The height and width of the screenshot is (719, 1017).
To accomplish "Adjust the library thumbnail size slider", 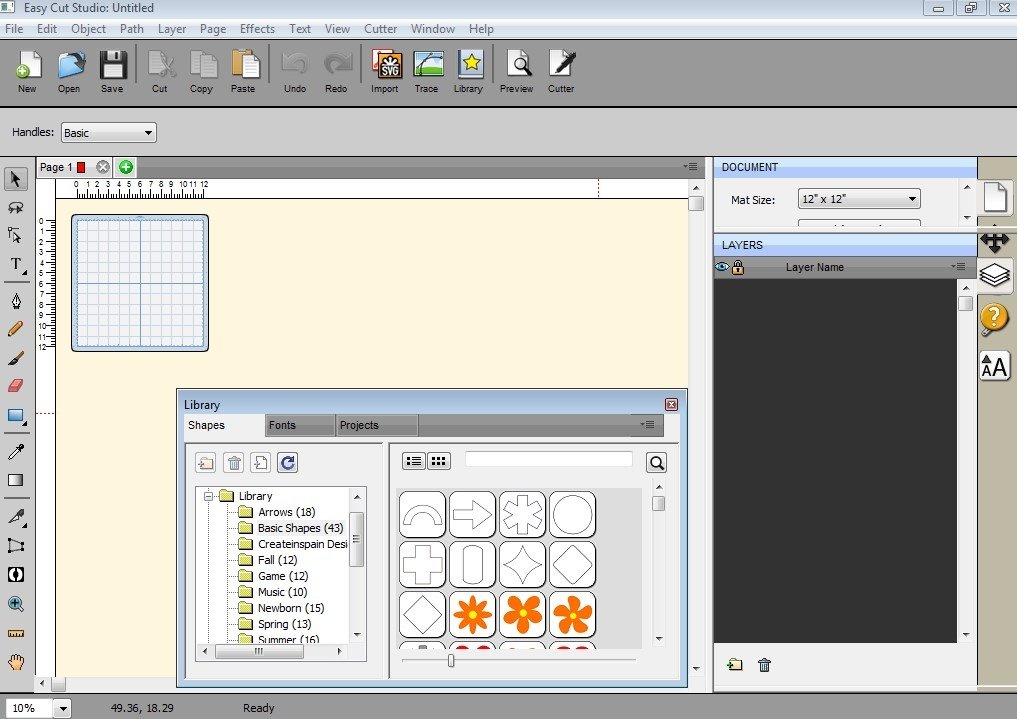I will pyautogui.click(x=451, y=661).
